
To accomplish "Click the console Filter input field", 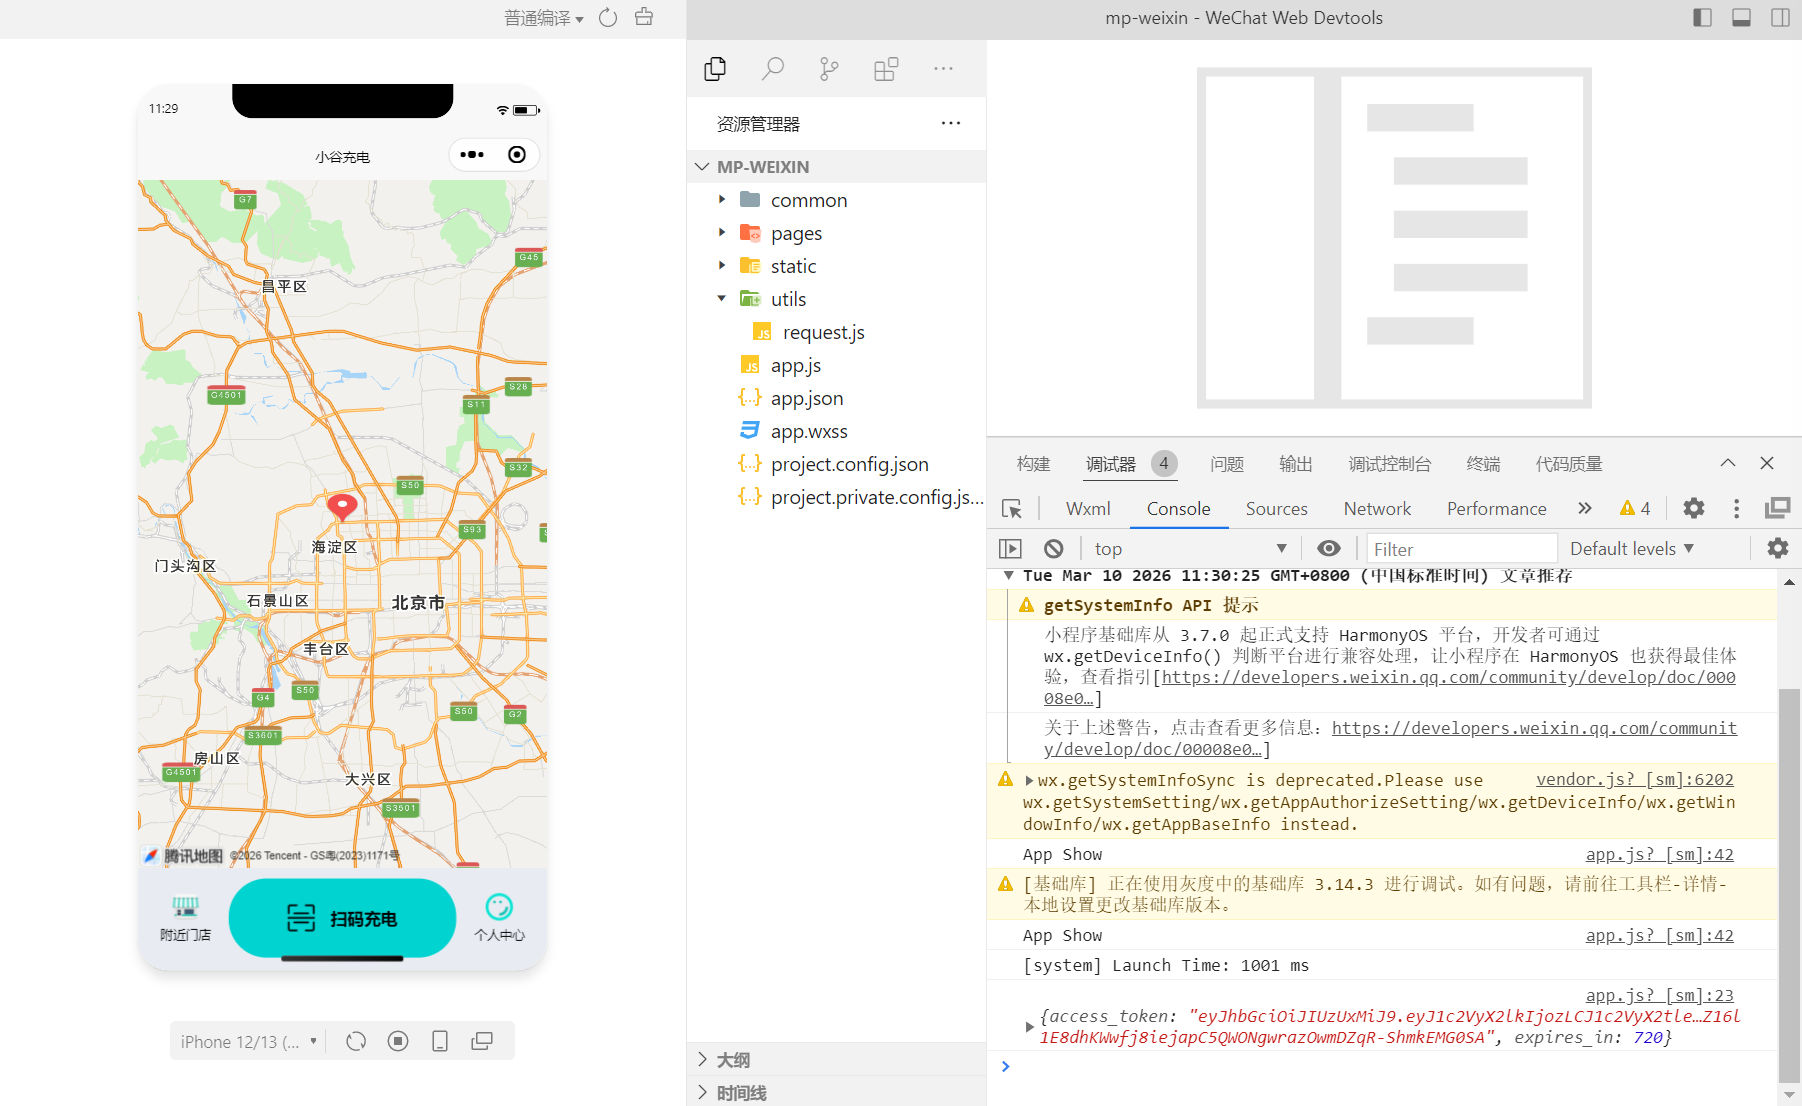I will pos(1462,548).
